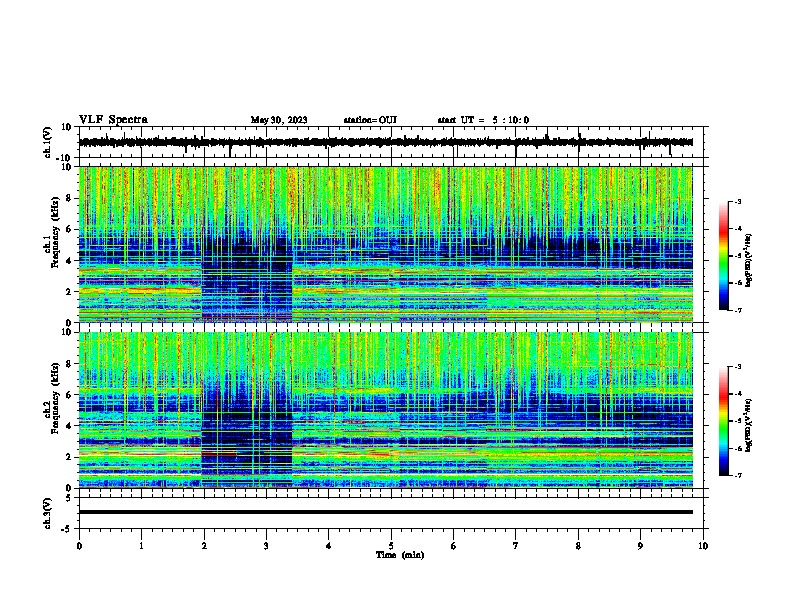The image size is (792, 612).
Task: Click the "ch.1(V)" waveform axis label
Action: pos(48,142)
